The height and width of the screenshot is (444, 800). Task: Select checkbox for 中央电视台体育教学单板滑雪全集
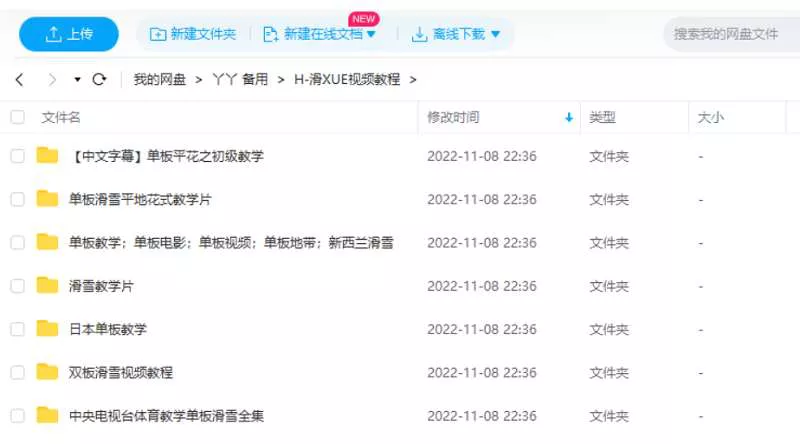point(18,415)
